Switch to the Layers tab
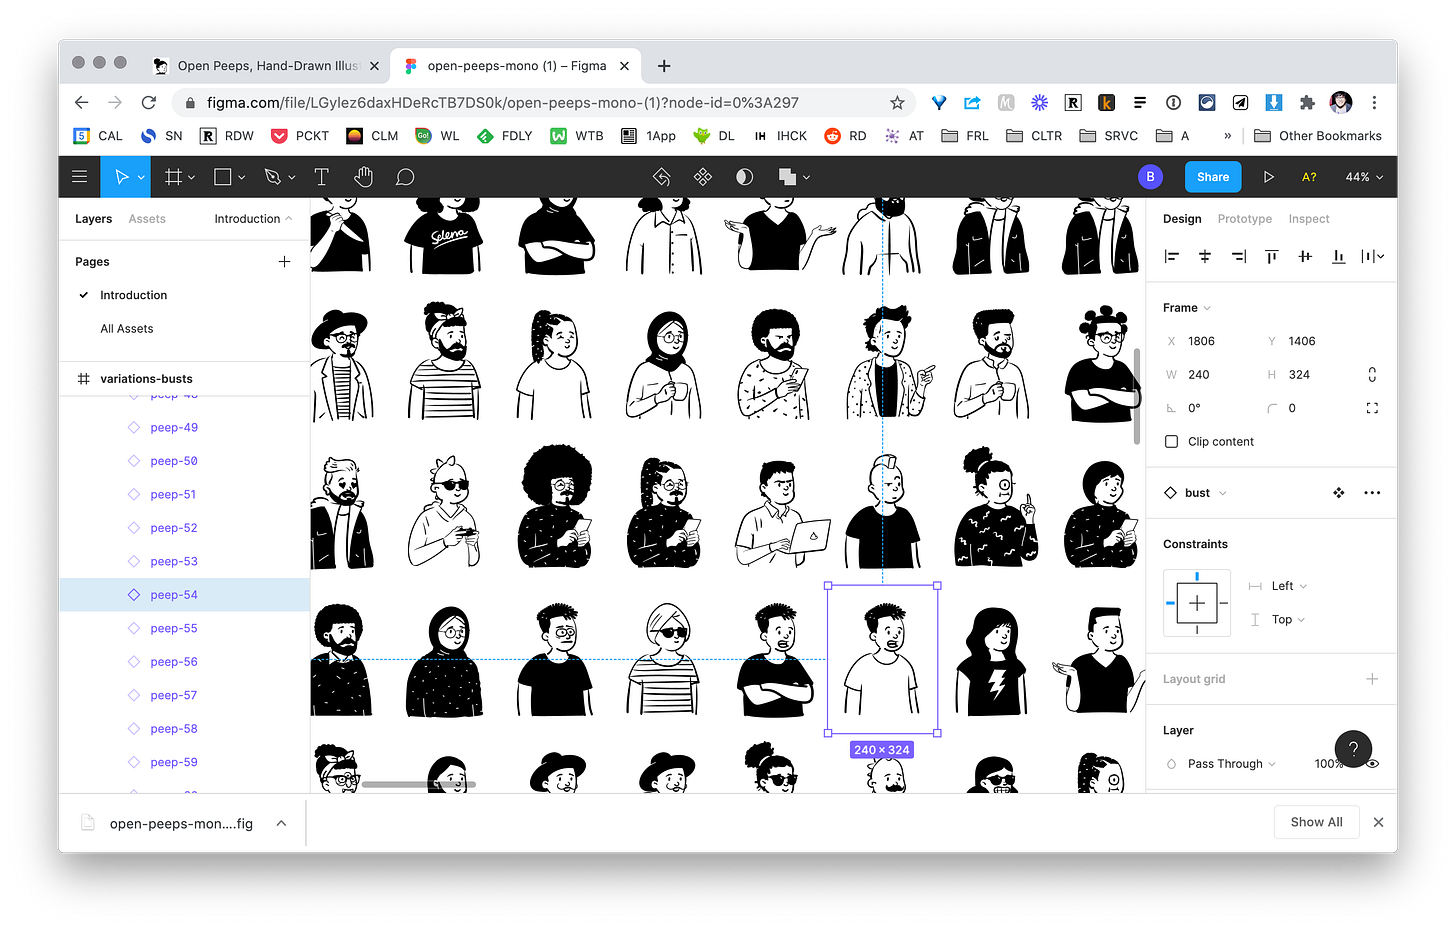Screen dimensions: 1456x930 pos(93,219)
